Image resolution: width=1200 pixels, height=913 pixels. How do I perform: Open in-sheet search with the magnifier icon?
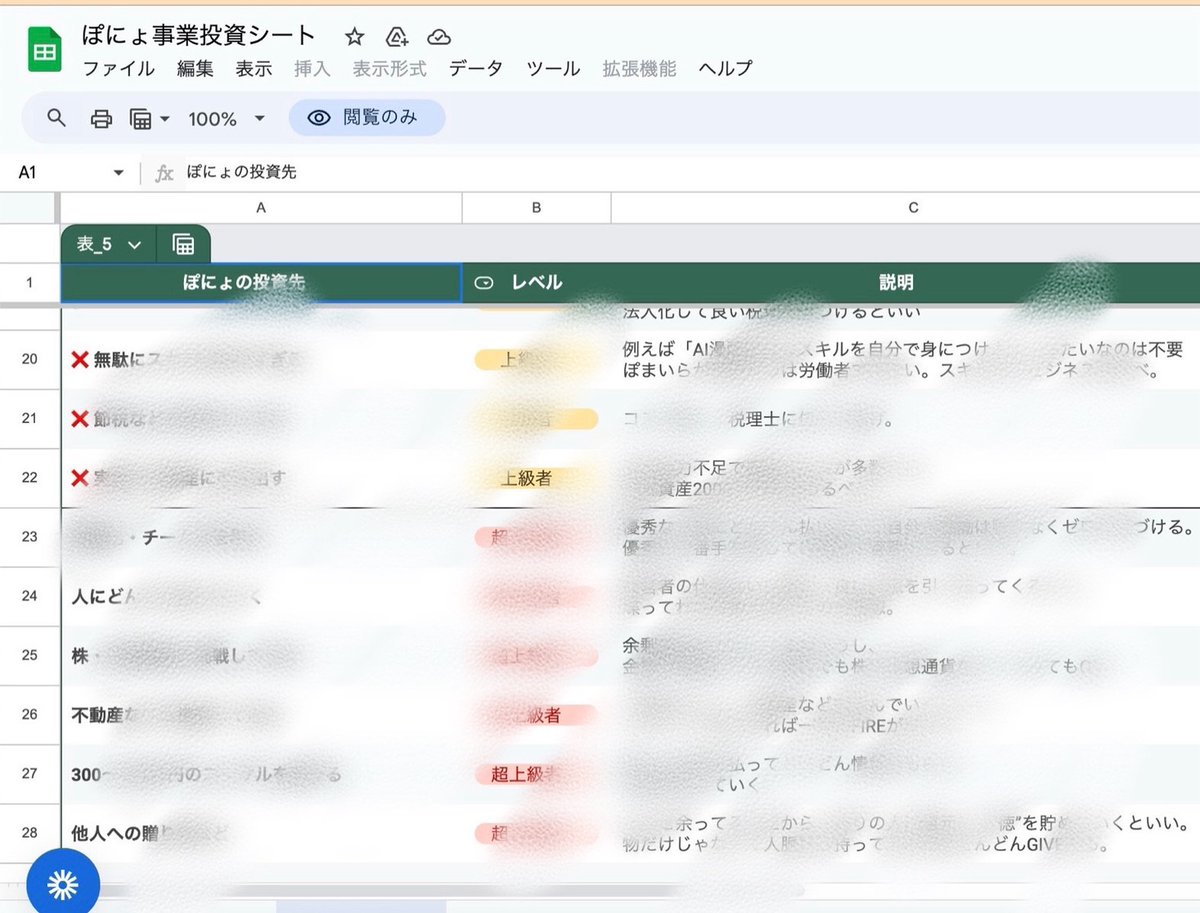pos(56,117)
